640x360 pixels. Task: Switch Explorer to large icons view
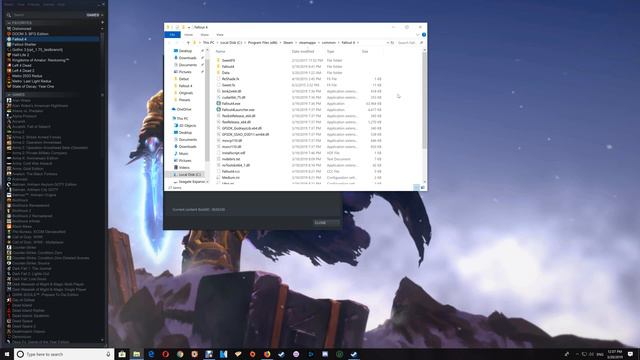(x=422, y=187)
